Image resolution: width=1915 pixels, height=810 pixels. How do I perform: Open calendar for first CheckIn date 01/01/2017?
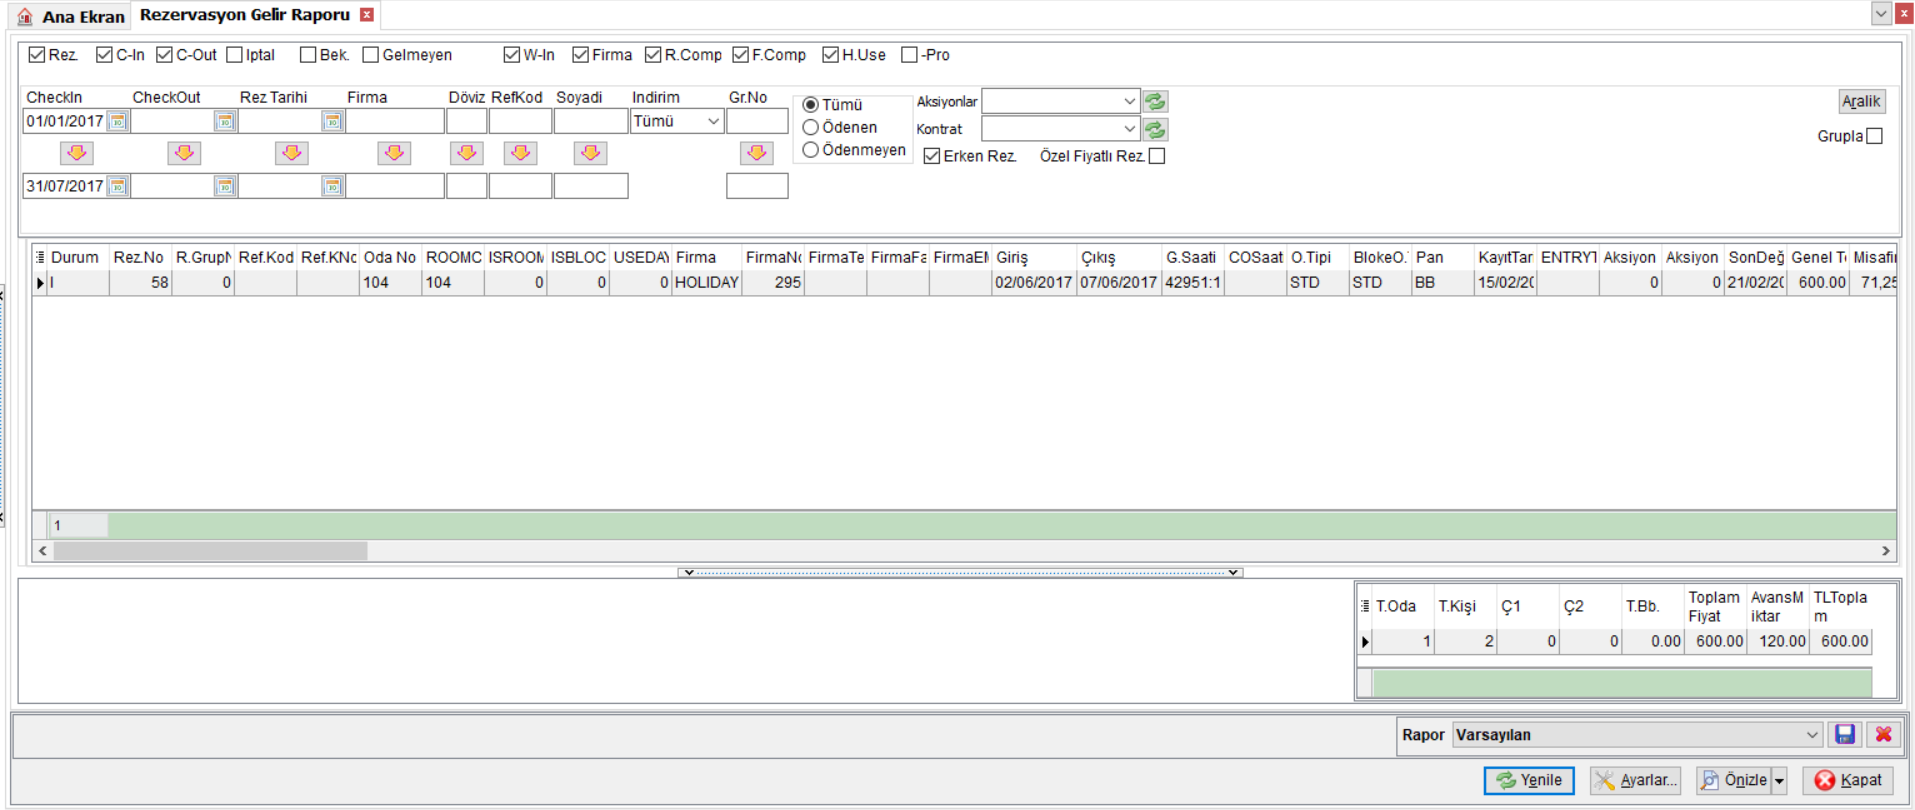click(x=118, y=121)
